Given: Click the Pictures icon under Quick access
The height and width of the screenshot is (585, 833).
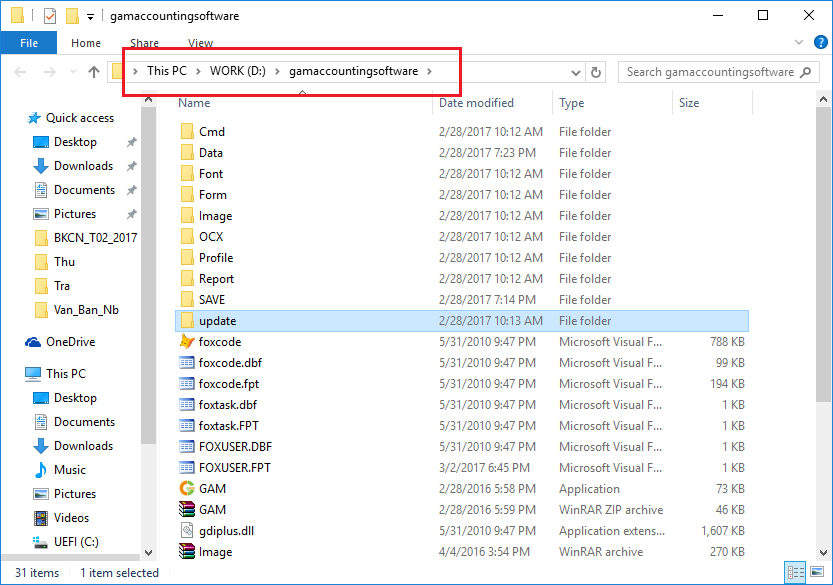Looking at the screenshot, I should pyautogui.click(x=40, y=214).
